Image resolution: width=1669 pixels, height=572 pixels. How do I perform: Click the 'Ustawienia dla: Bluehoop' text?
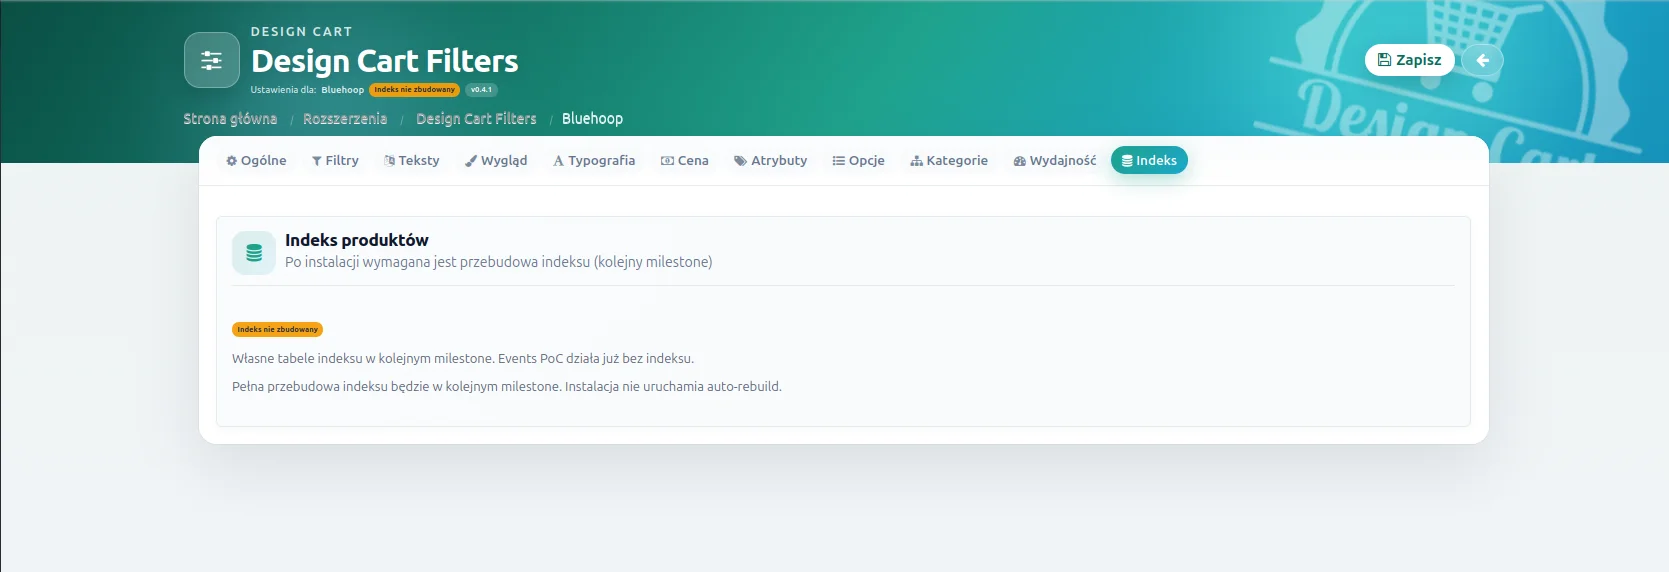pos(307,90)
